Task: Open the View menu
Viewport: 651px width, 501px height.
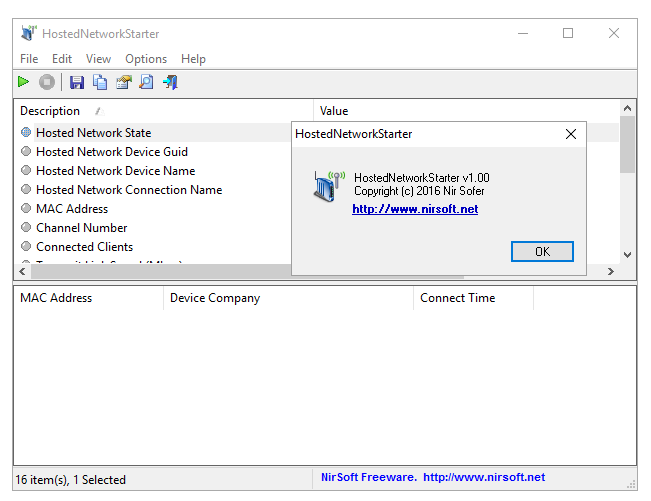Action: 98,59
